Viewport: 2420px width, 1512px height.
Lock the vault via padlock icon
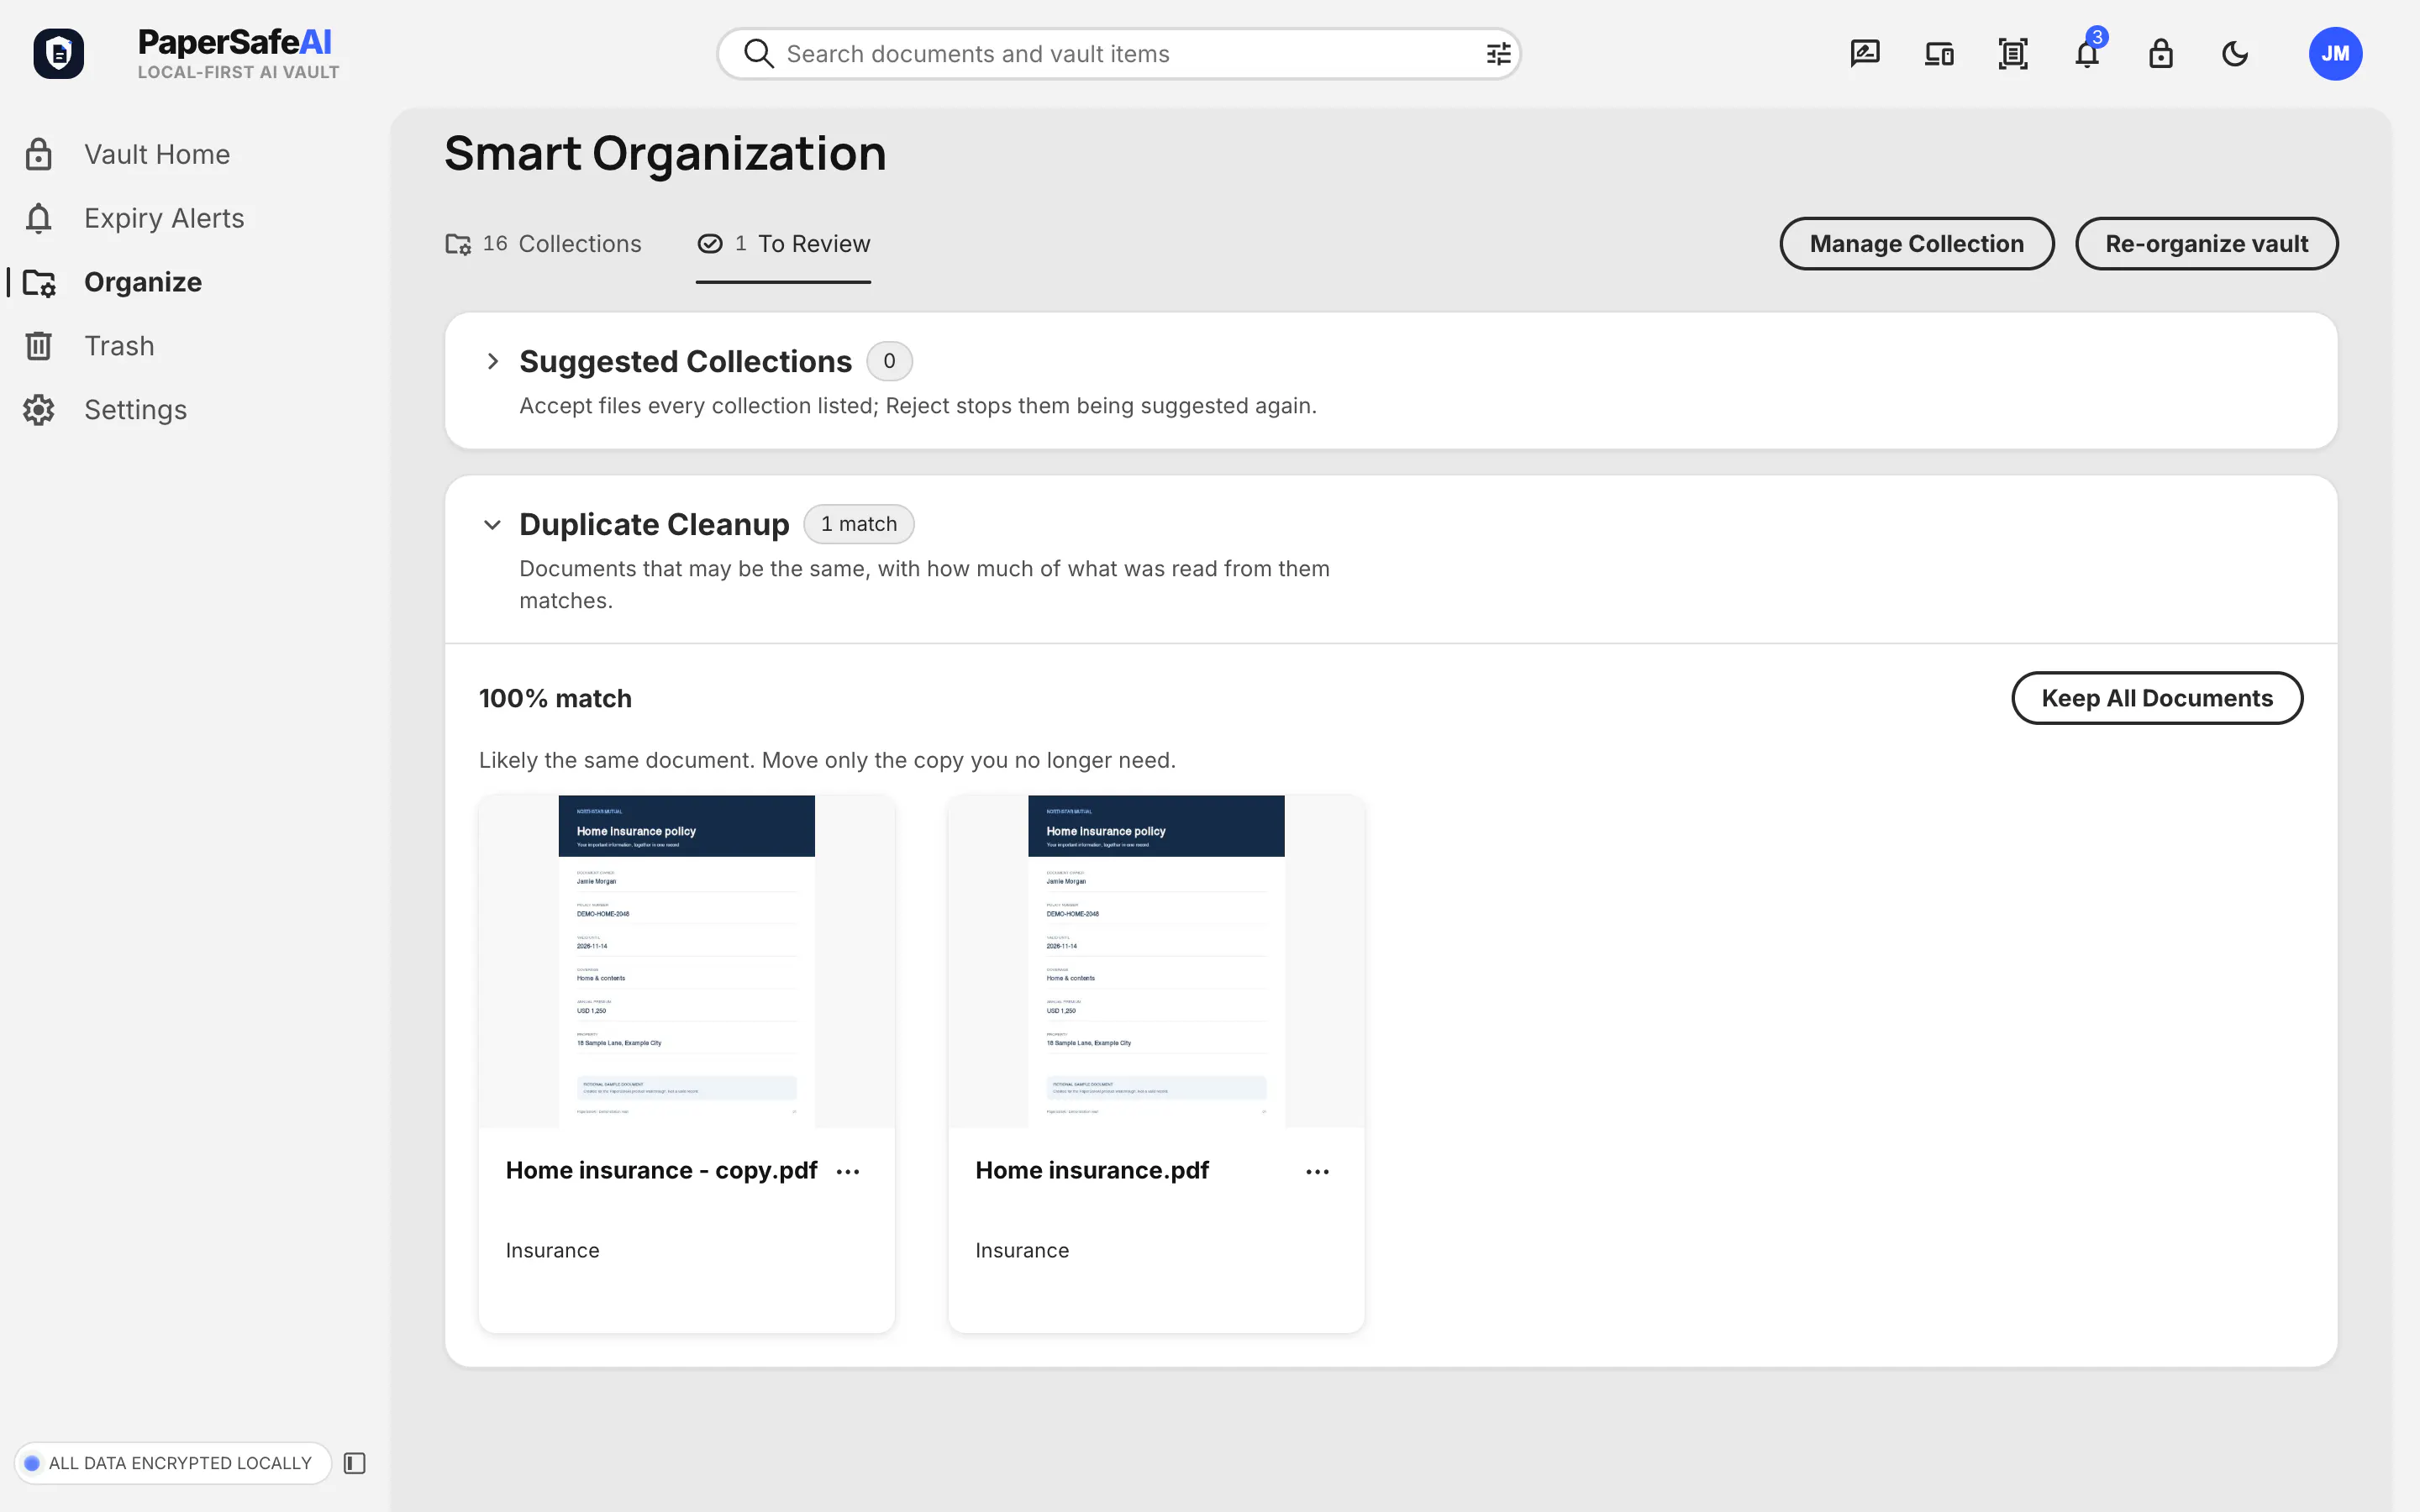(2161, 54)
